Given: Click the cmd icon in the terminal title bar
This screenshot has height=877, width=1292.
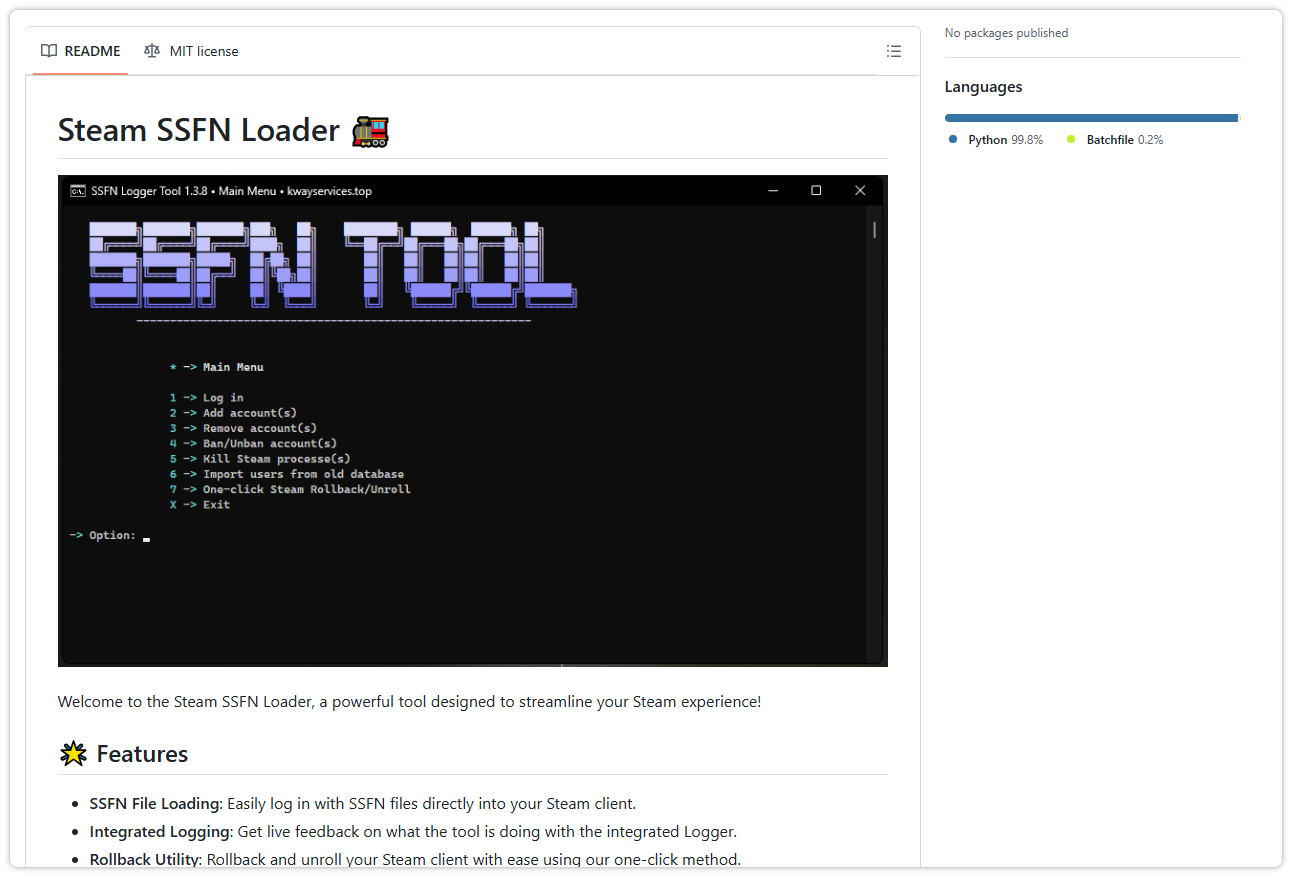Looking at the screenshot, I should coord(77,190).
